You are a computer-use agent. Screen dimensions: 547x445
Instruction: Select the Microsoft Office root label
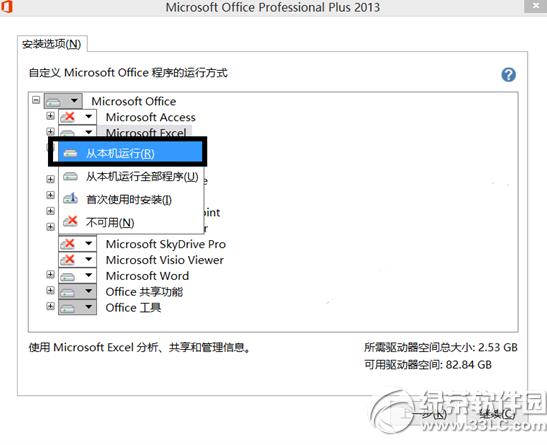click(x=134, y=101)
